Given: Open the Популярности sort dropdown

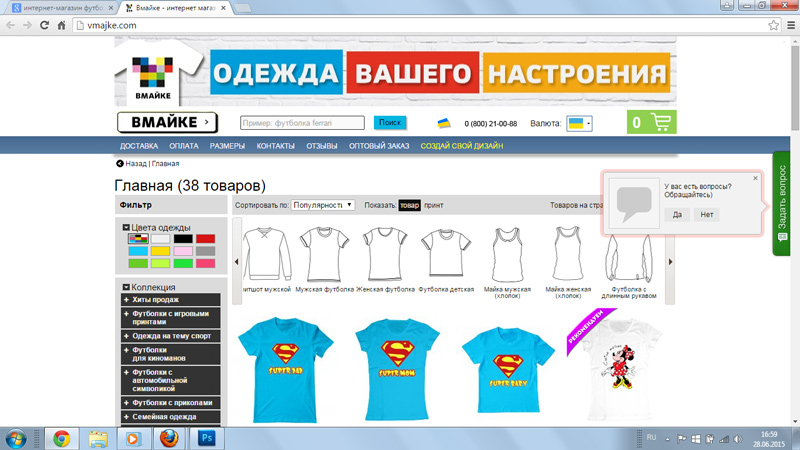Looking at the screenshot, I should click(322, 205).
